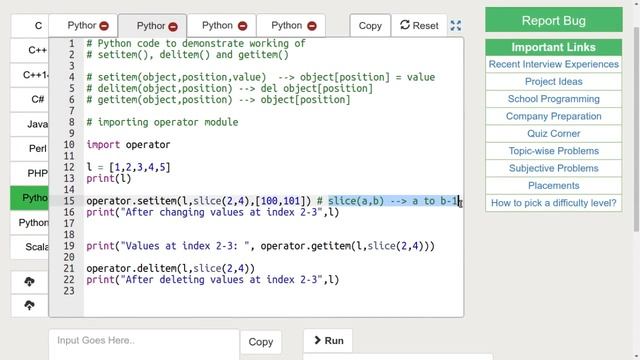640x360 pixels.
Task: Select C++14 language option
Action: (30, 75)
